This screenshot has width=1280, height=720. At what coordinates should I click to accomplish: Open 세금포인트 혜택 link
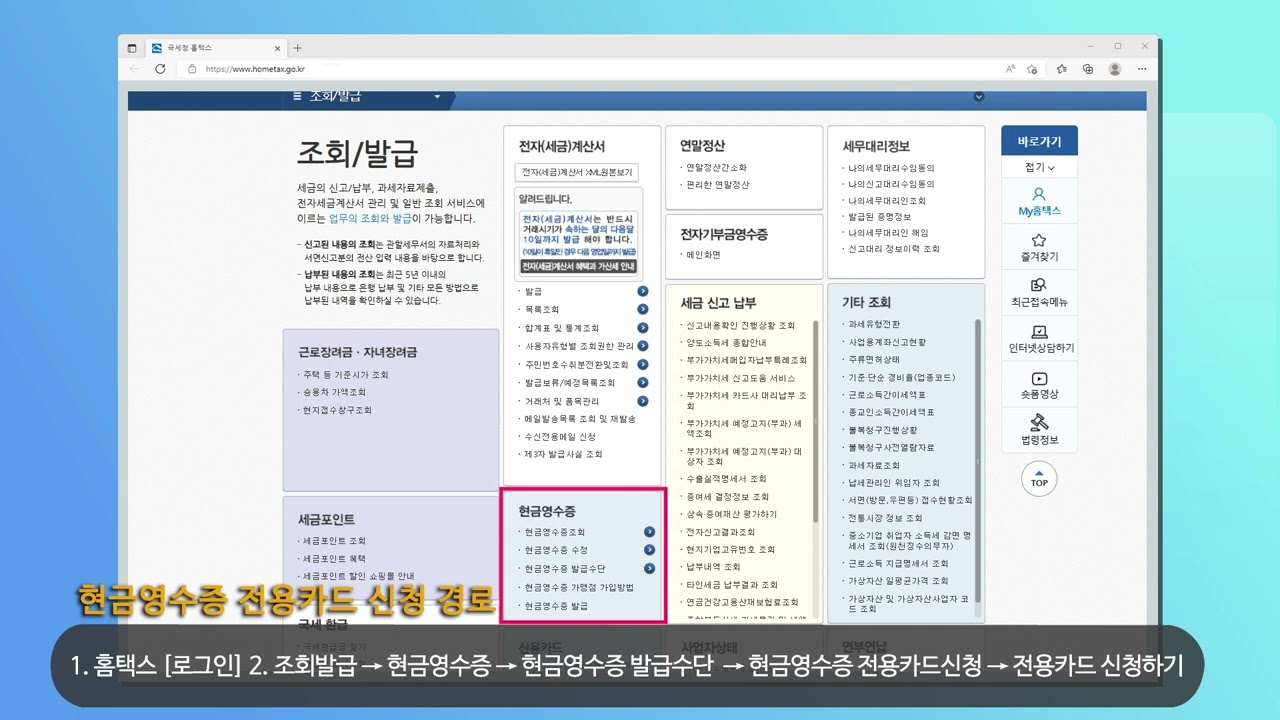[334, 559]
